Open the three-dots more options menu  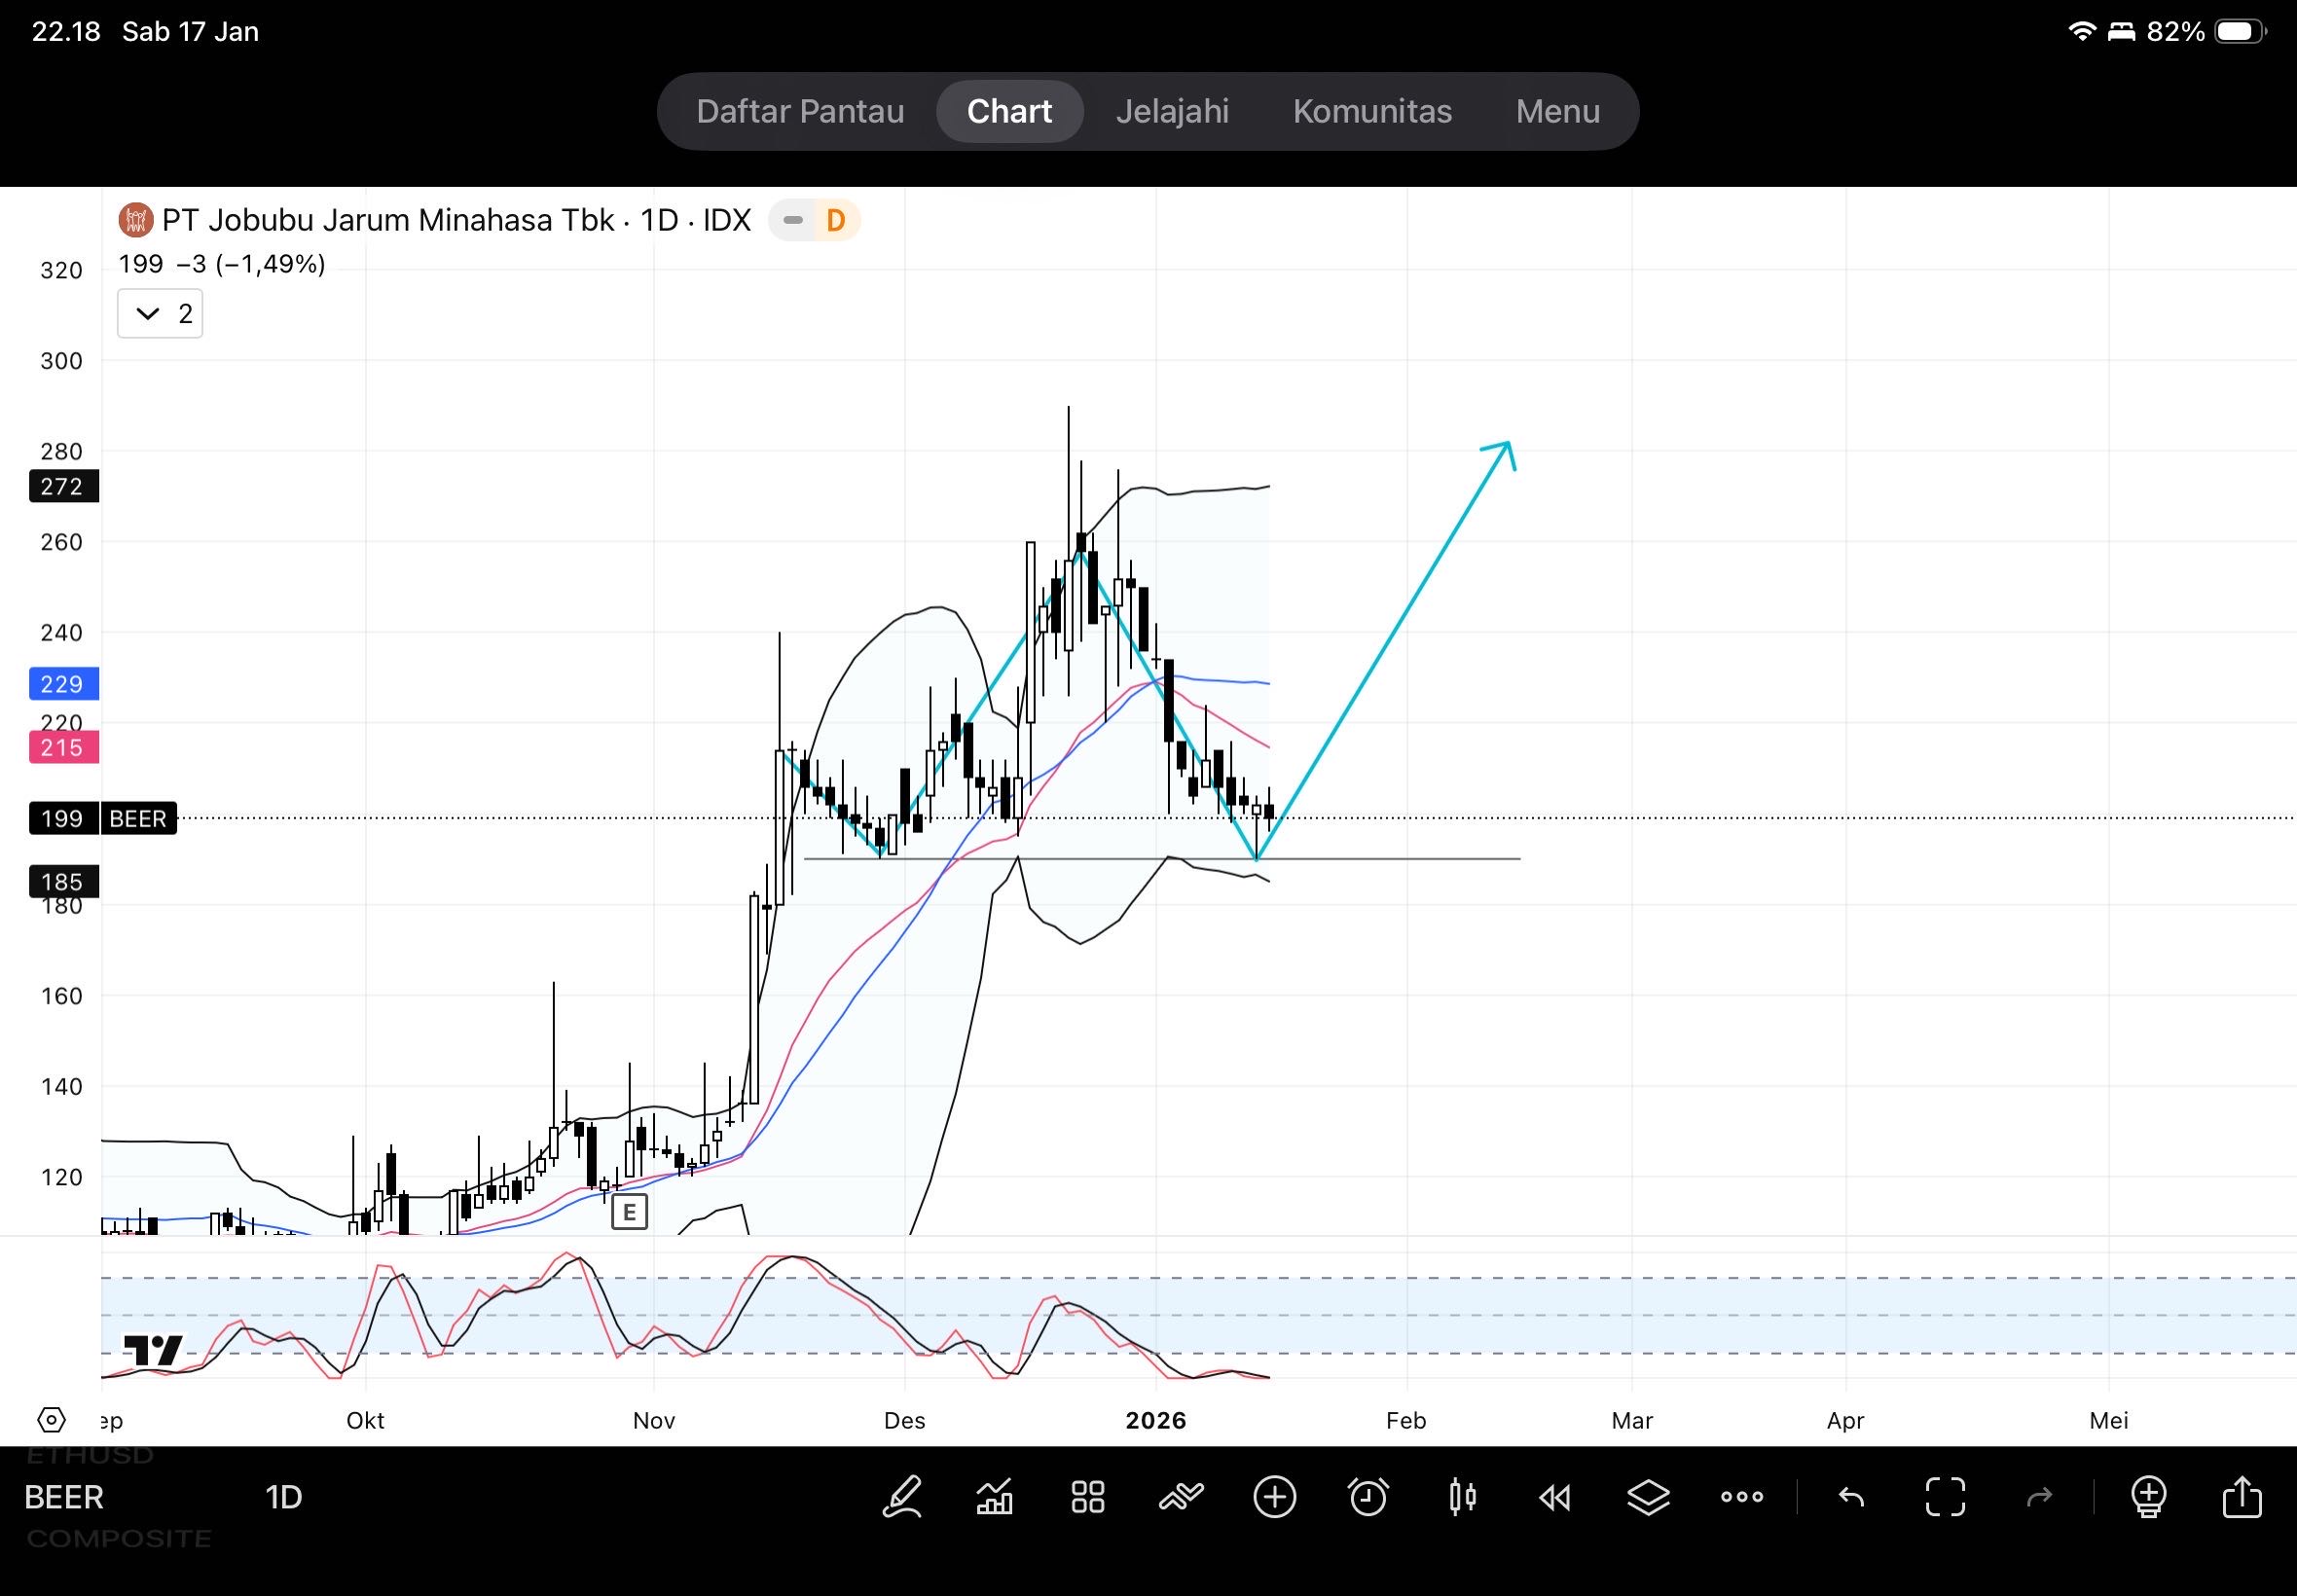pyautogui.click(x=1742, y=1497)
